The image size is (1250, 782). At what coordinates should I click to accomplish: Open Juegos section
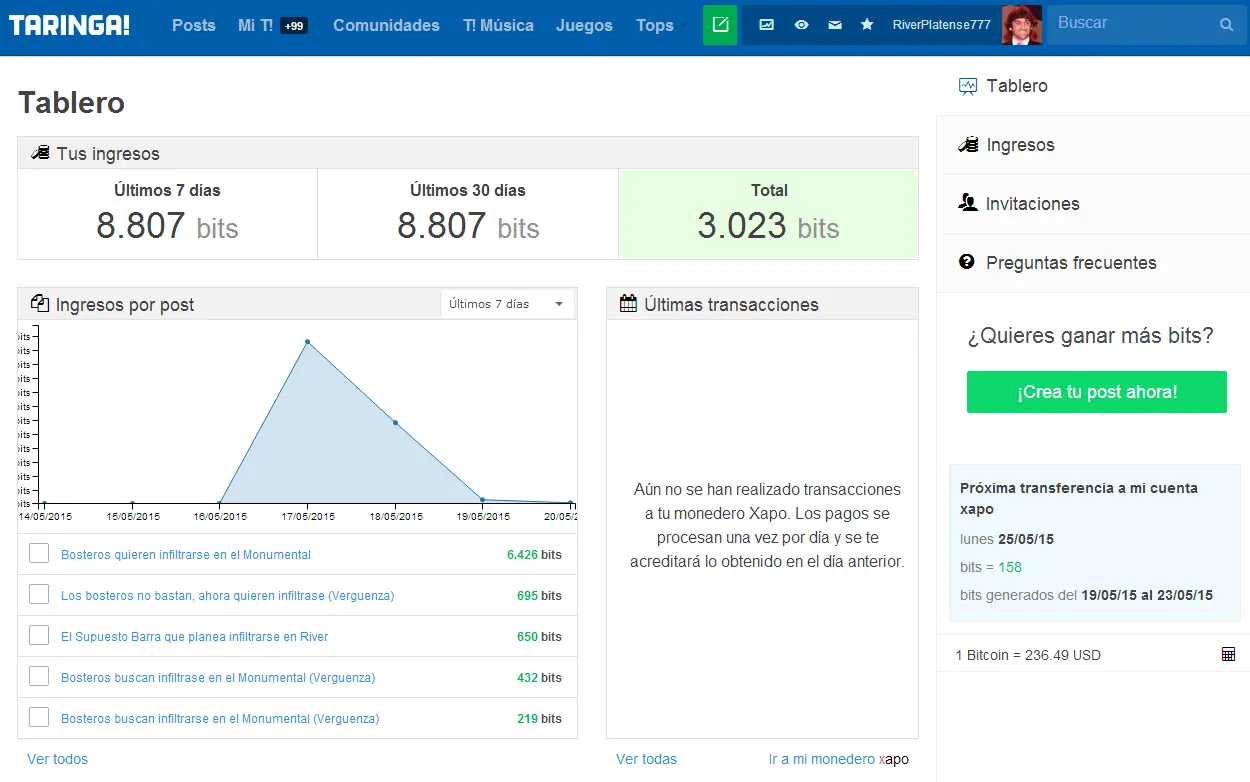584,25
